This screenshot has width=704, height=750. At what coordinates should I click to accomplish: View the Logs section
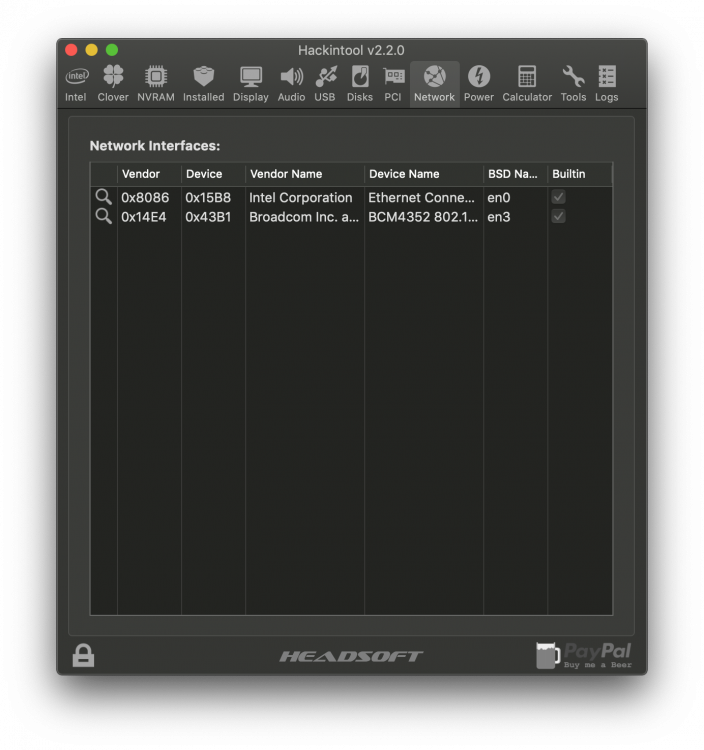pyautogui.click(x=607, y=84)
